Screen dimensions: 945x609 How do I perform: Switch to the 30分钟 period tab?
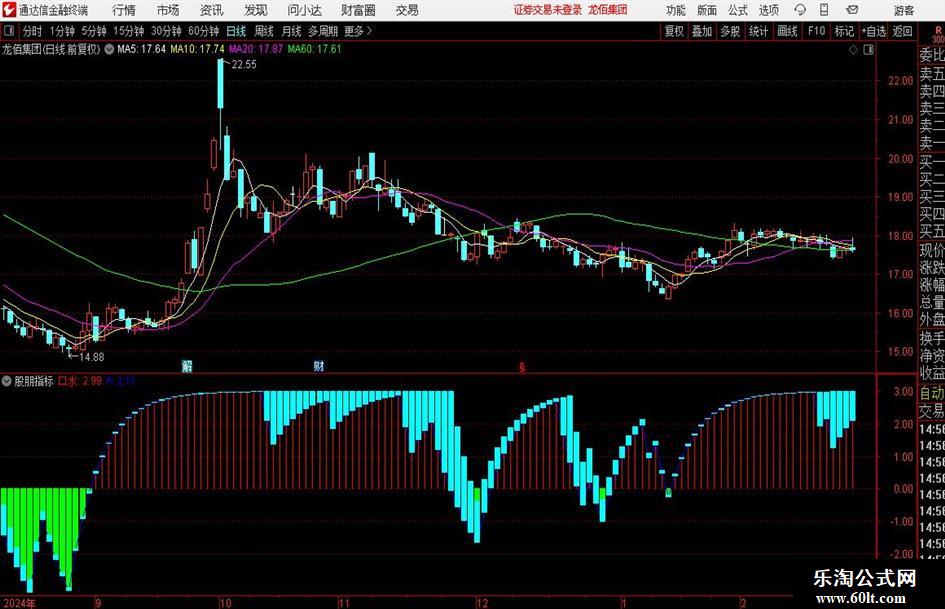click(166, 31)
